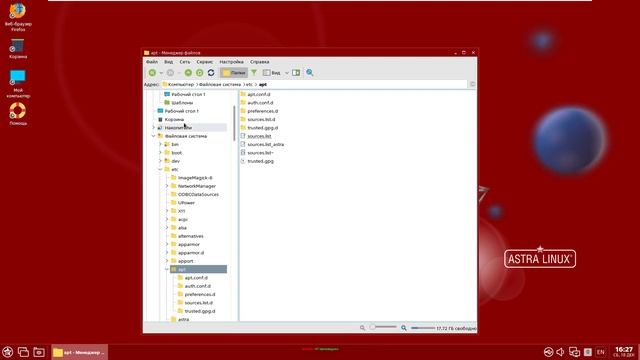Select apparmor.d folder in tree

click(191, 253)
